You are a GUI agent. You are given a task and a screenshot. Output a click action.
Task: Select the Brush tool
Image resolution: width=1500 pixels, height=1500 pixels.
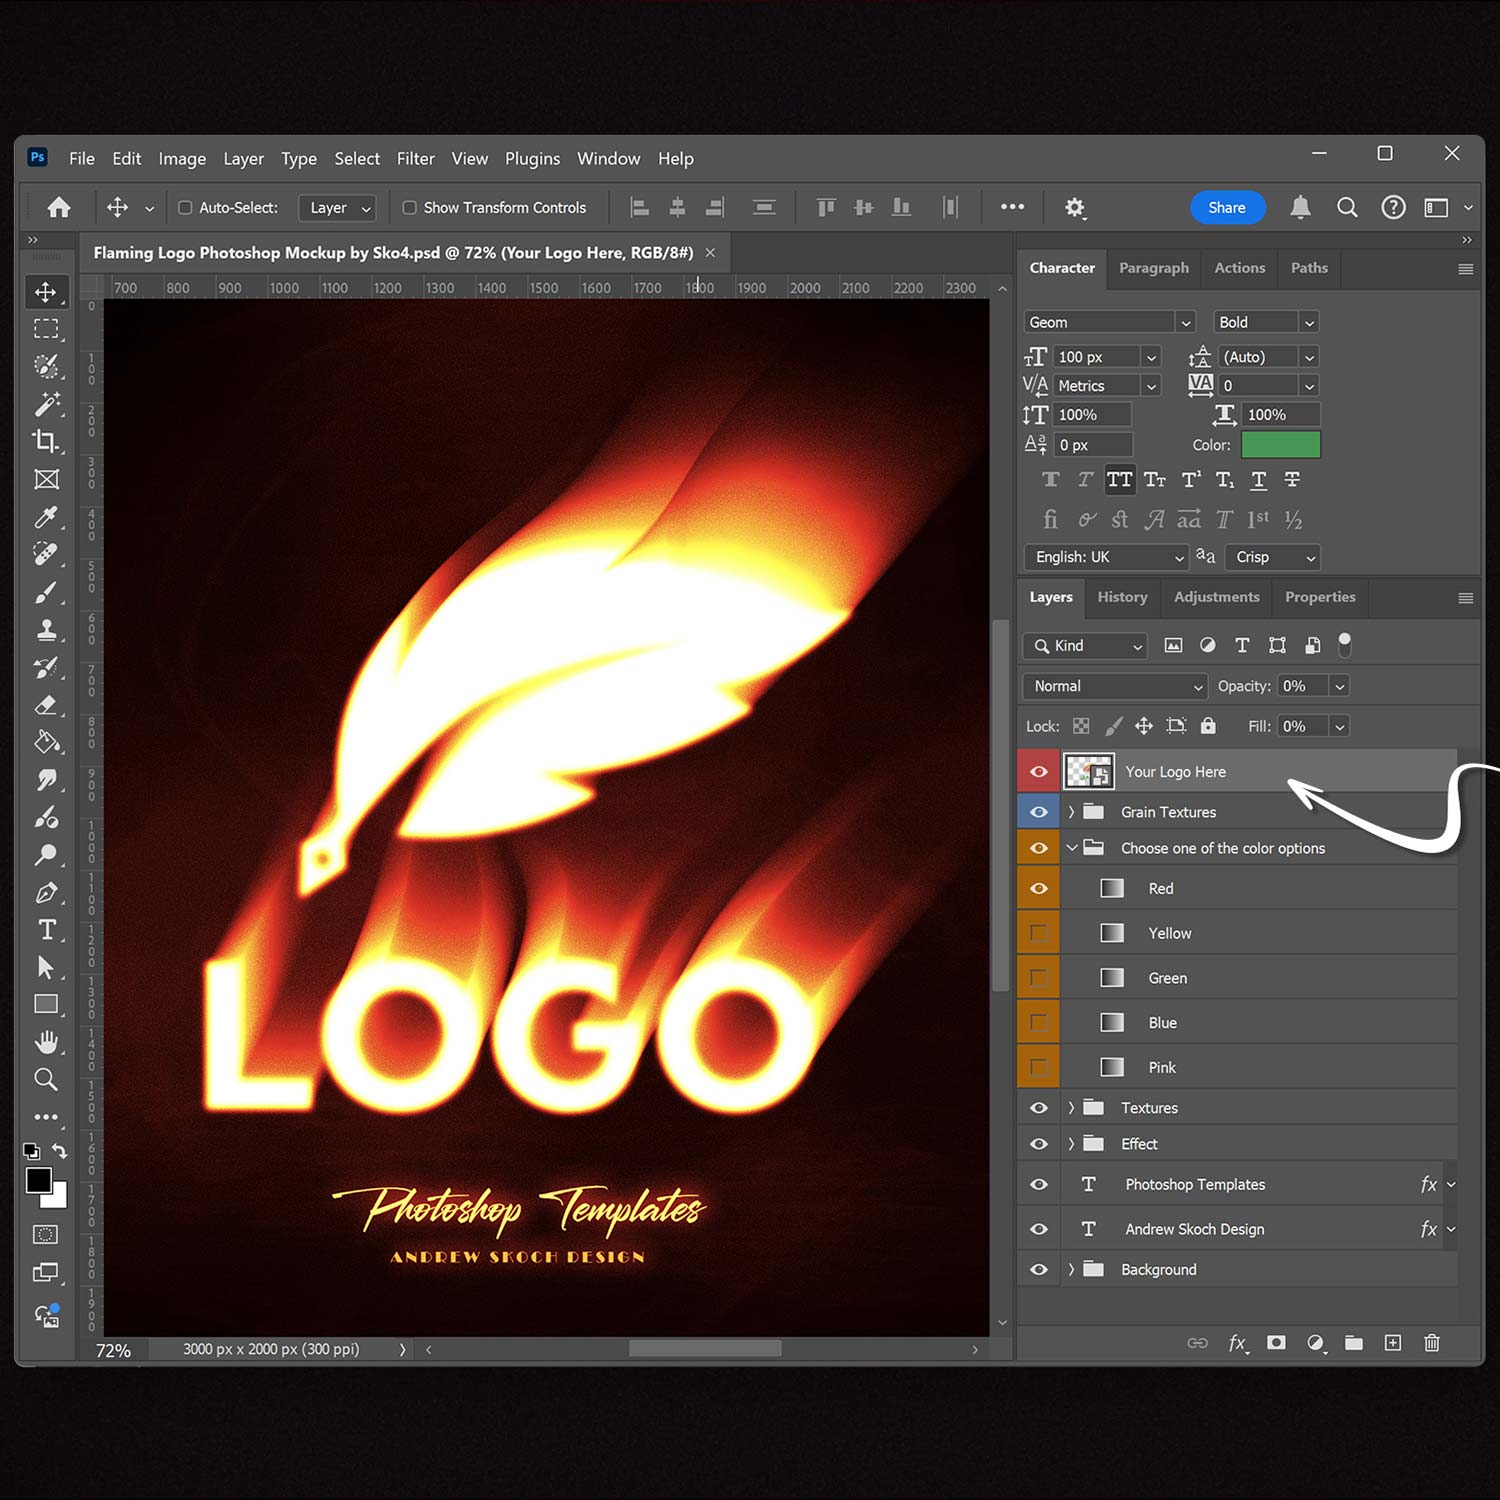(x=46, y=592)
